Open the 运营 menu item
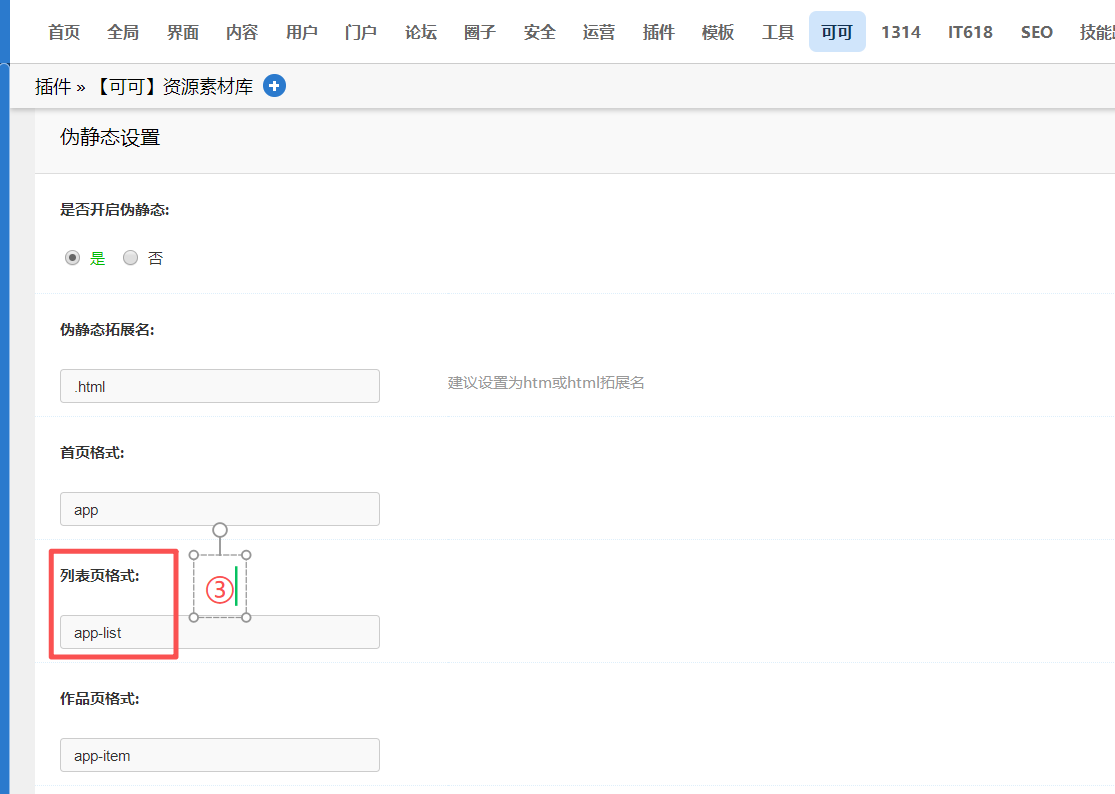The width and height of the screenshot is (1115, 794). pos(598,31)
